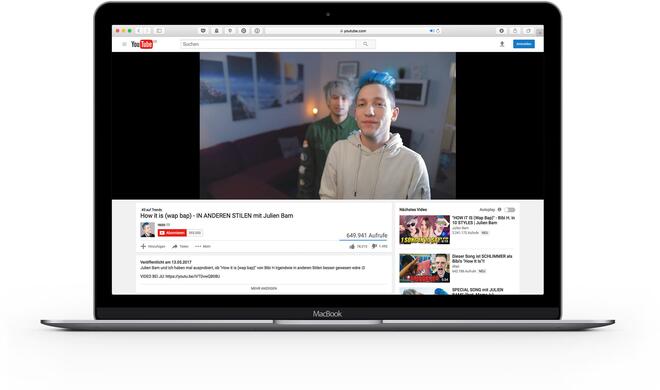
Task: Click the info circle extension icon in Safari toolbar
Action: [x=257, y=31]
